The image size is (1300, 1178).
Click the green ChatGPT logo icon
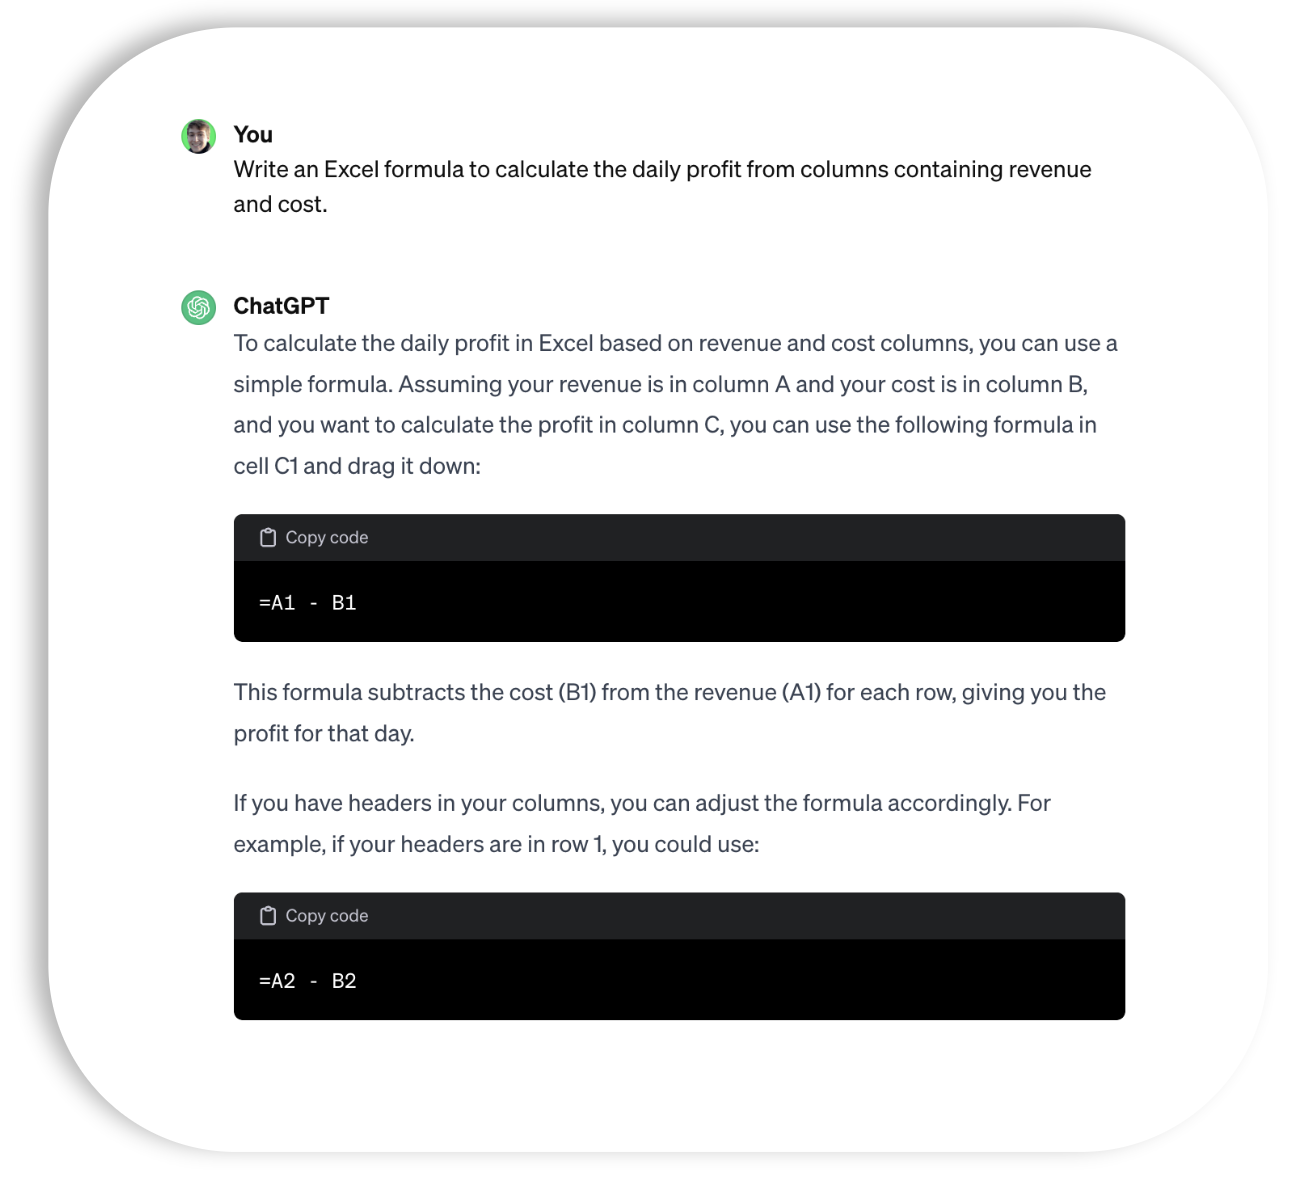198,308
